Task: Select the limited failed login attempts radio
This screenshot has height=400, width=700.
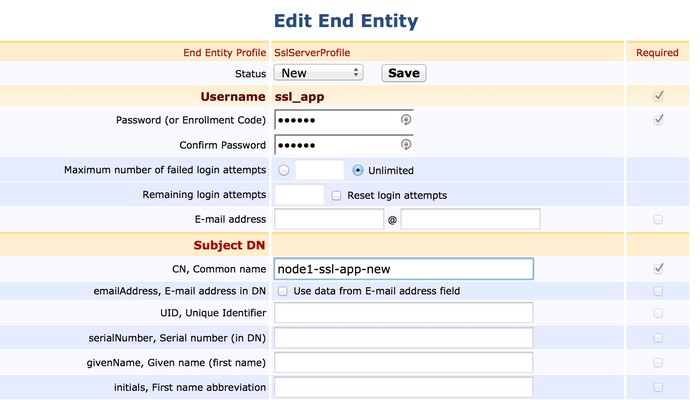Action: 284,170
